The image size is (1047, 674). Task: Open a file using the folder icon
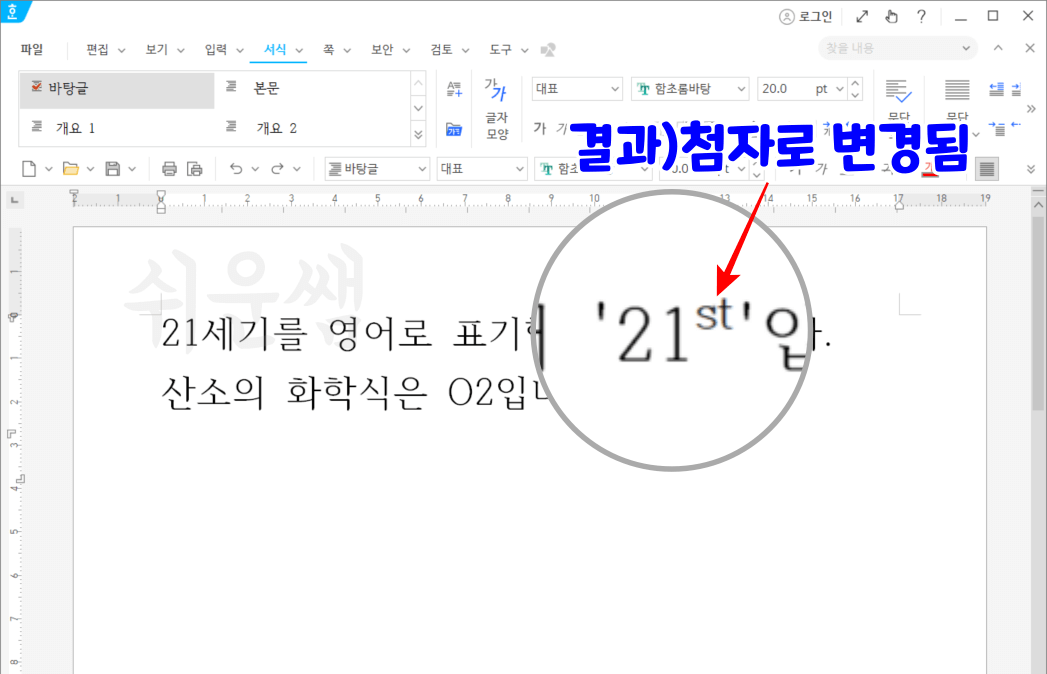click(70, 168)
